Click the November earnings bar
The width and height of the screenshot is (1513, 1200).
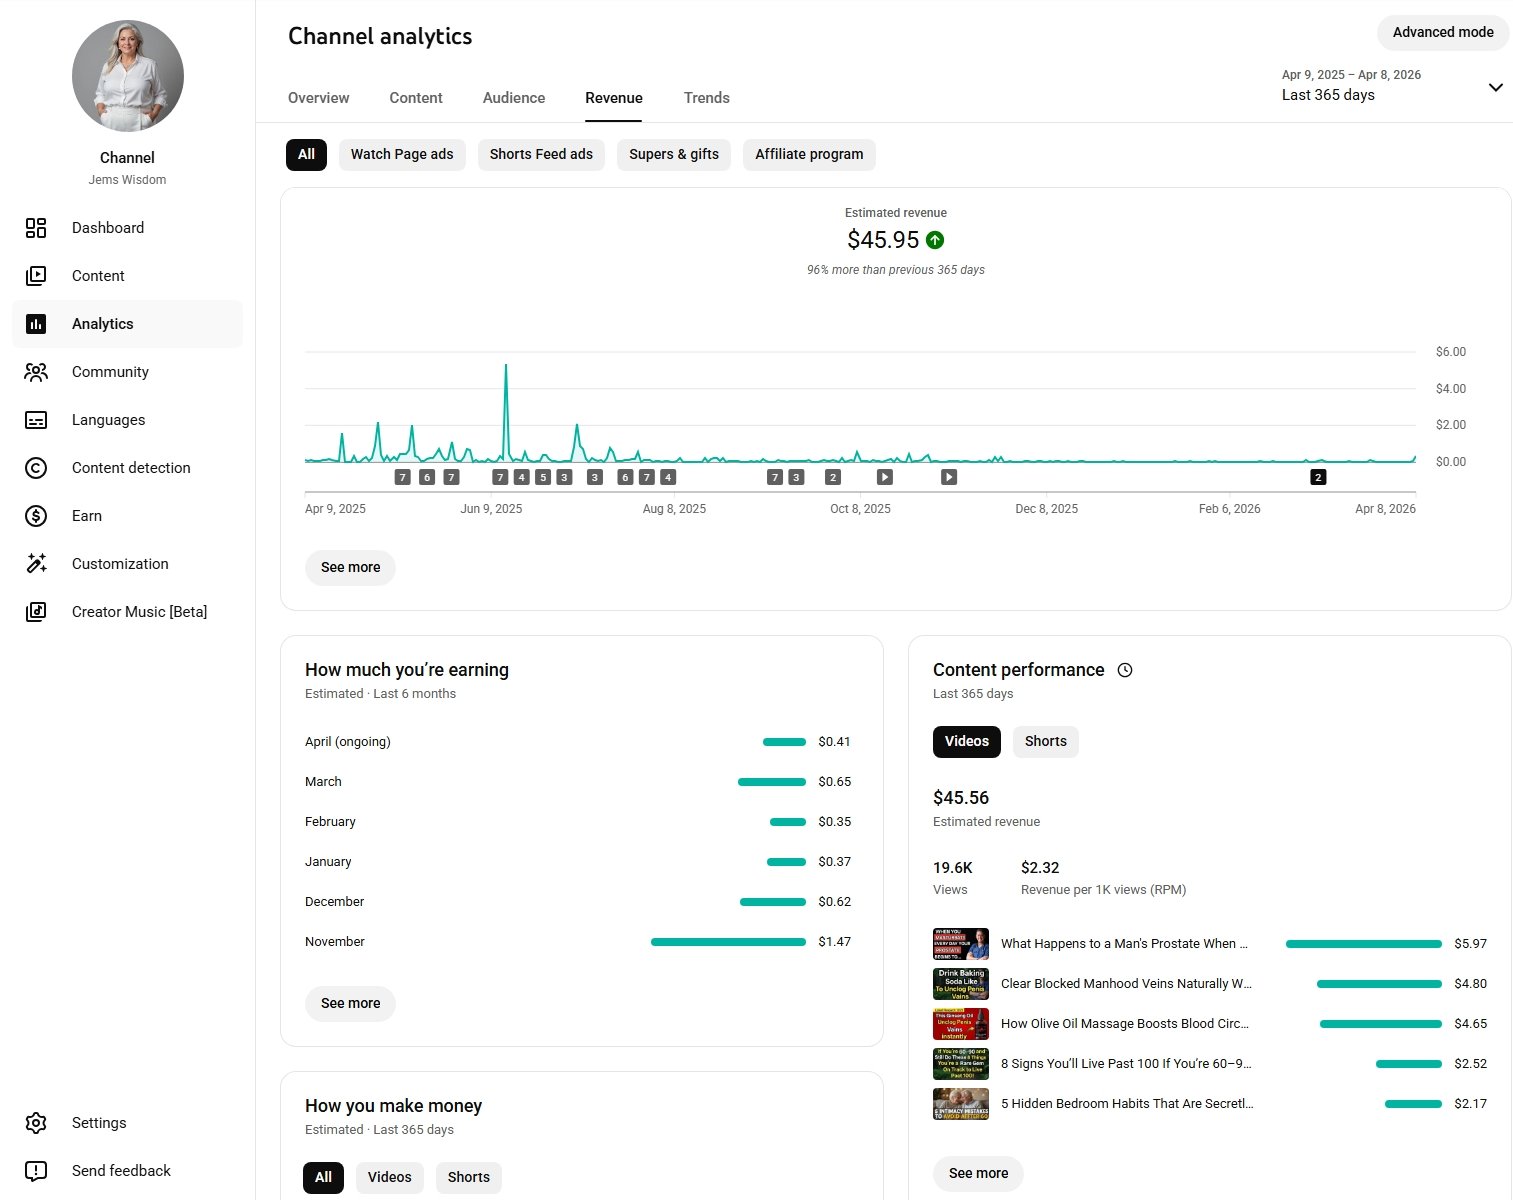tap(728, 942)
